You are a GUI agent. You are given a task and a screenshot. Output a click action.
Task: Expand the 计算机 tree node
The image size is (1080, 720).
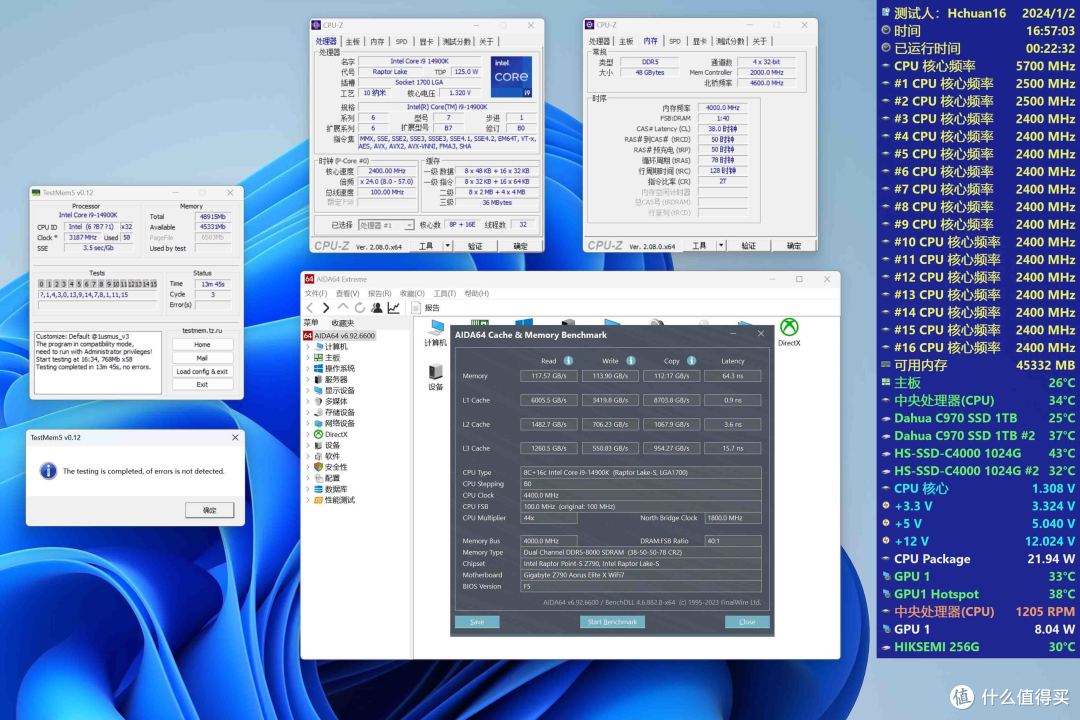point(308,347)
